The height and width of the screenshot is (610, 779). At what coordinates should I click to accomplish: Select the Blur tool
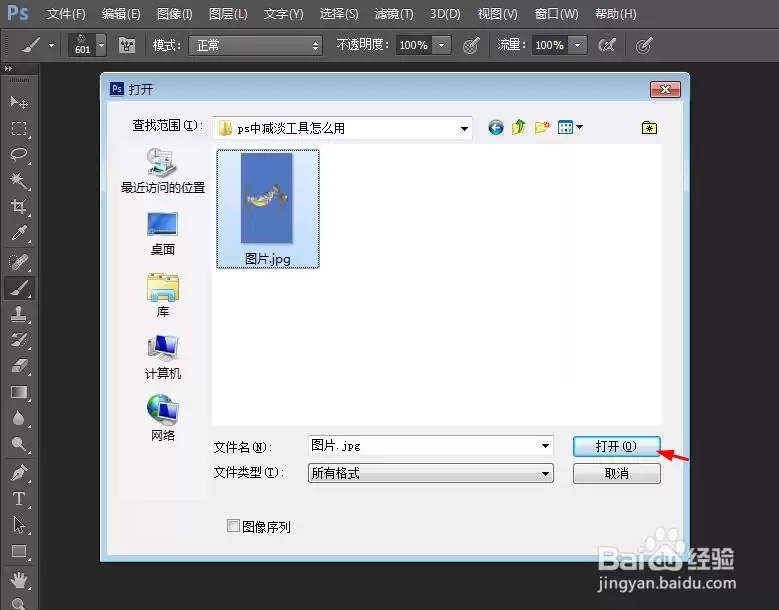coord(19,418)
